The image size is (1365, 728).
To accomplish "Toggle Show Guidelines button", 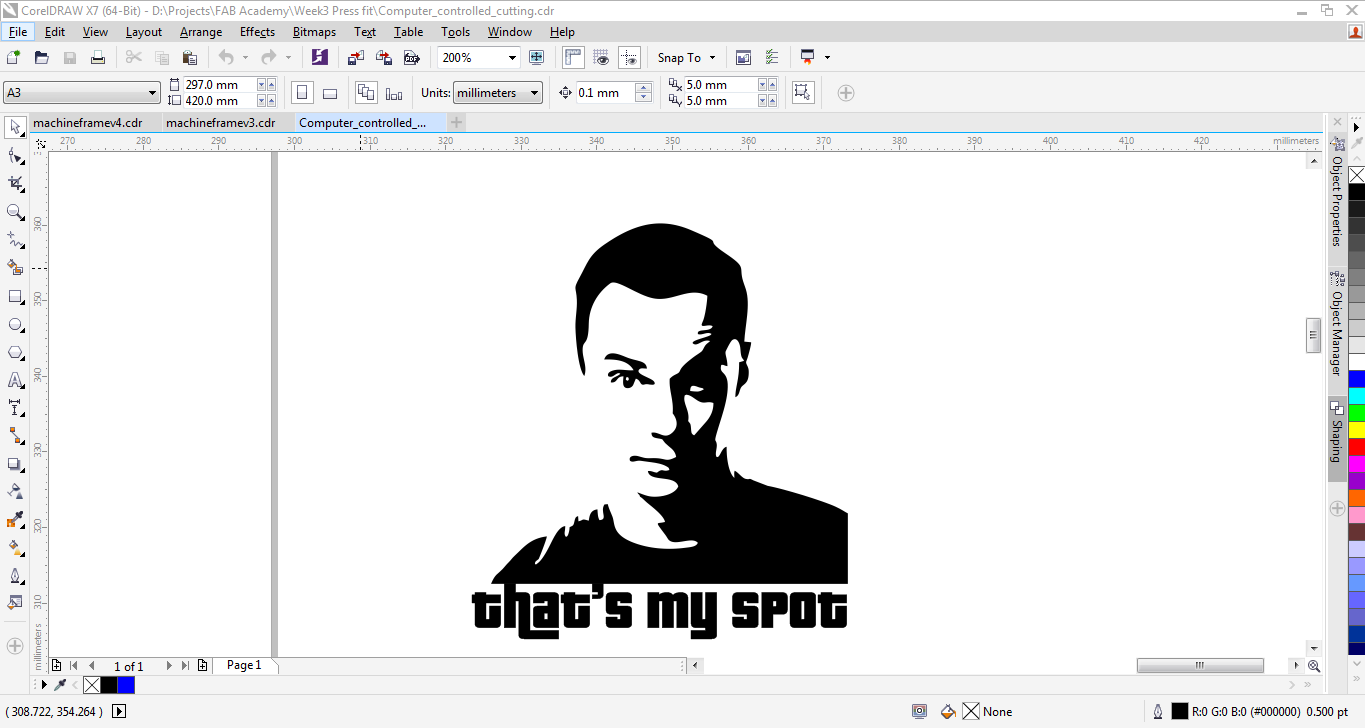I will click(x=629, y=58).
